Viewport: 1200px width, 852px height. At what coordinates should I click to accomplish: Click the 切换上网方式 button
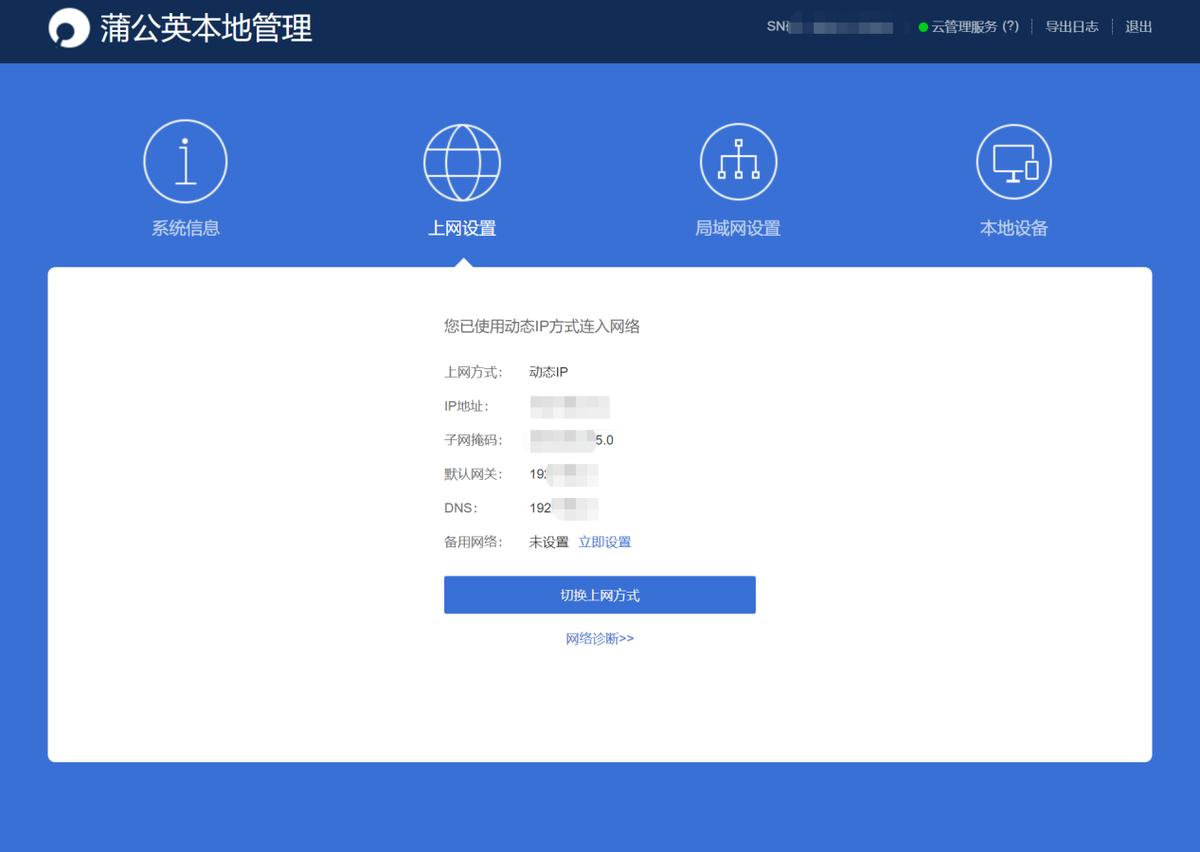600,594
